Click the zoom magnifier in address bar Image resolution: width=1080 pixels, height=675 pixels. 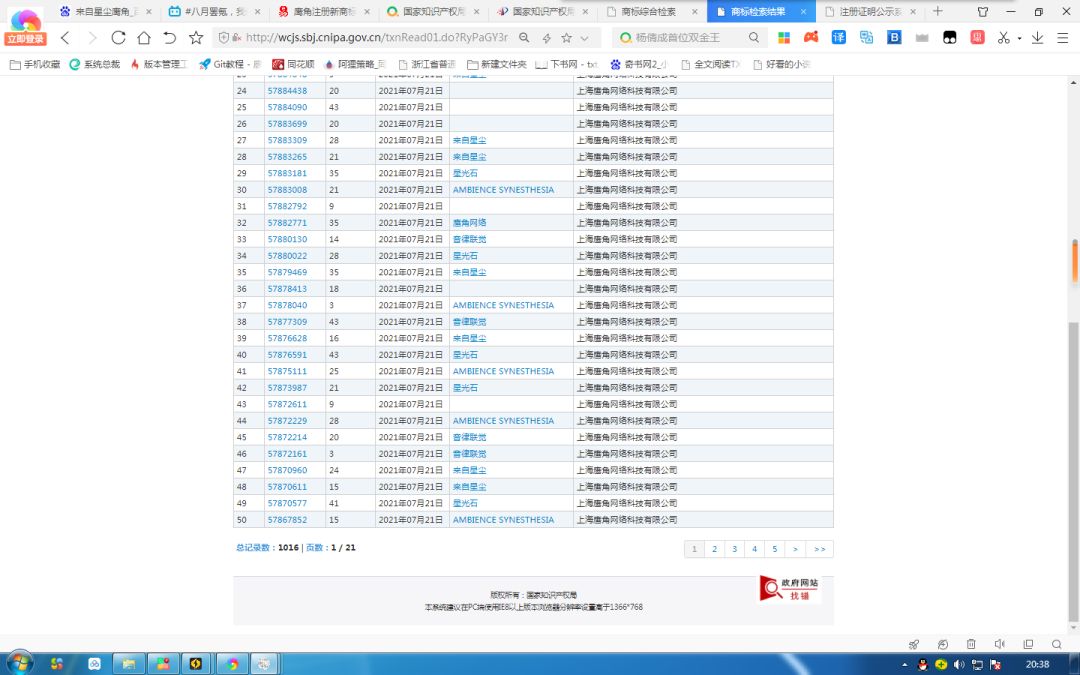(524, 38)
